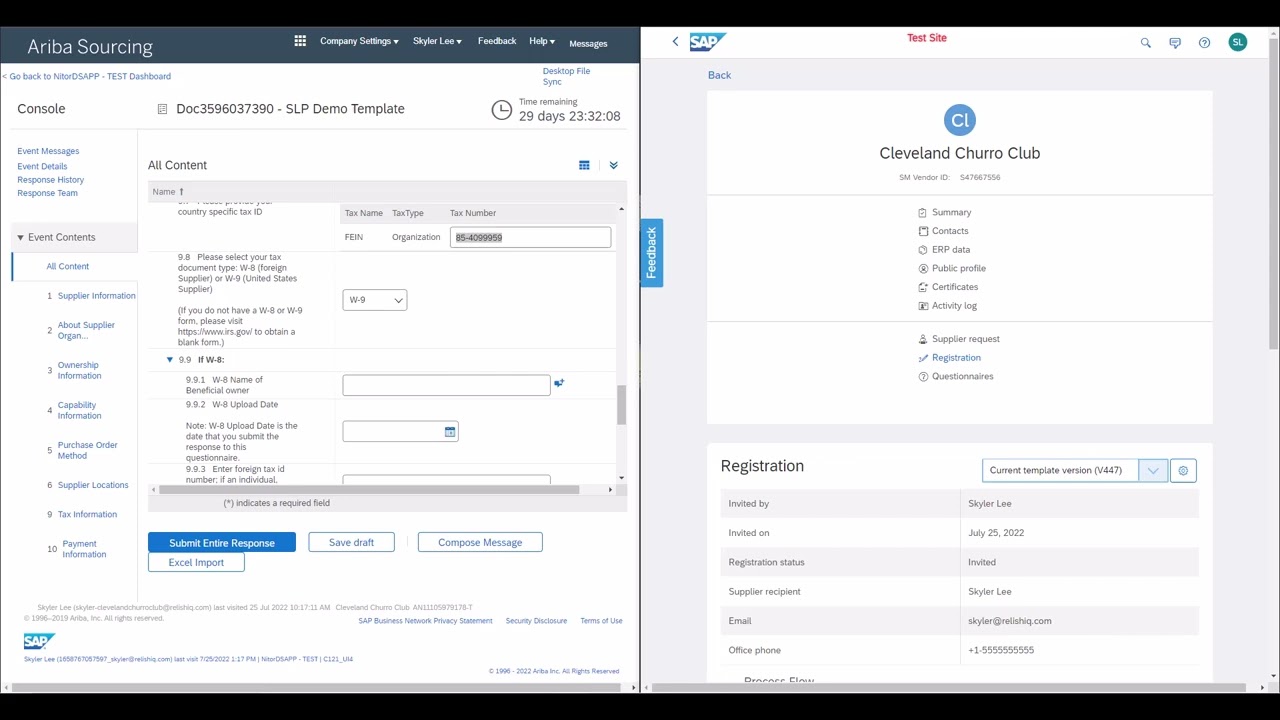The image size is (1280, 720).
Task: Click Submit Entire Response button
Action: point(222,543)
